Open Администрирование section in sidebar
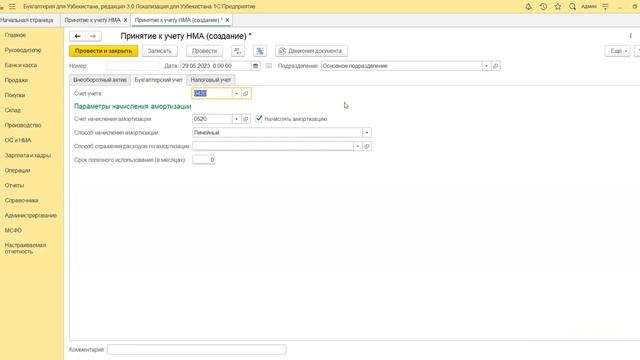This screenshot has width=640, height=360. pos(31,216)
